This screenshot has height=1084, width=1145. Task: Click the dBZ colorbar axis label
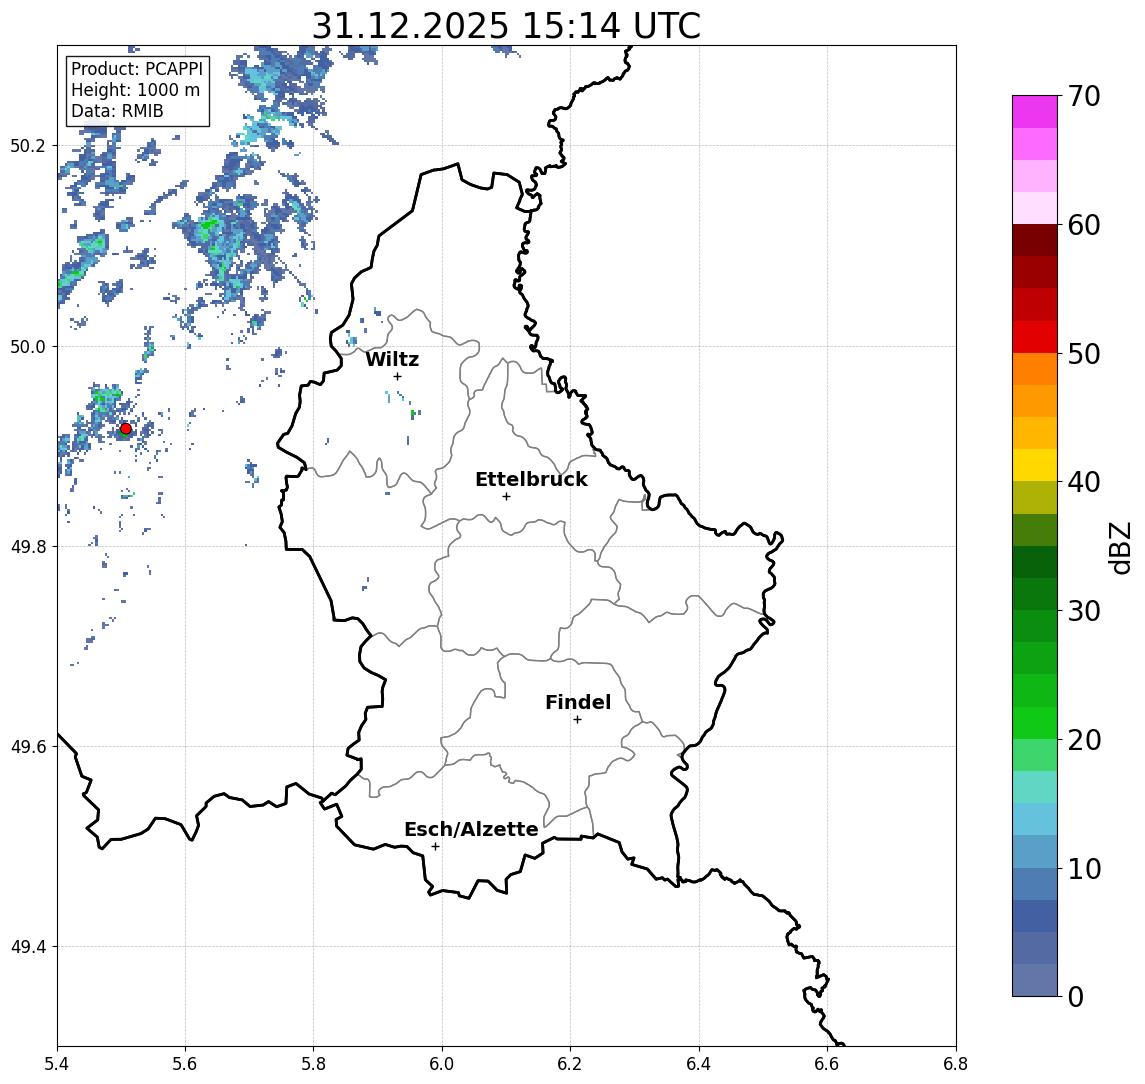(x=1119, y=548)
